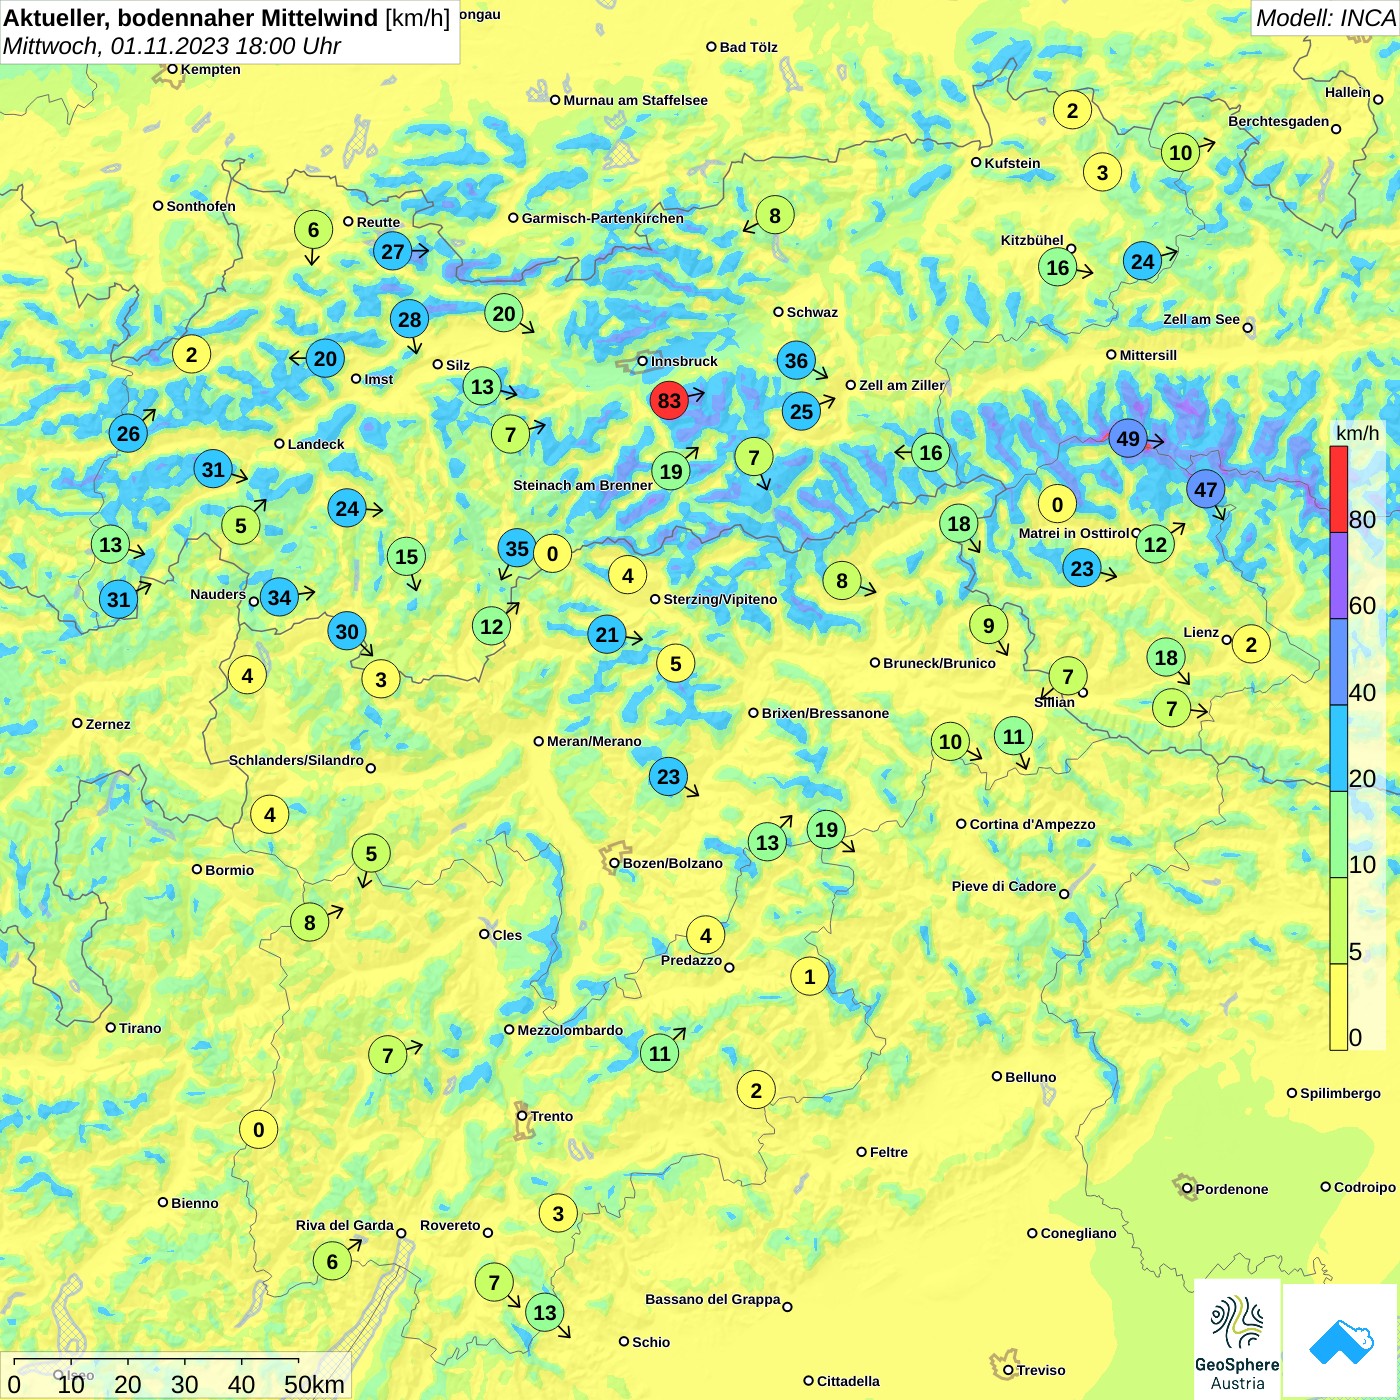Click the green 10–20 legend segment
This screenshot has height=1400, width=1400.
(1338, 835)
